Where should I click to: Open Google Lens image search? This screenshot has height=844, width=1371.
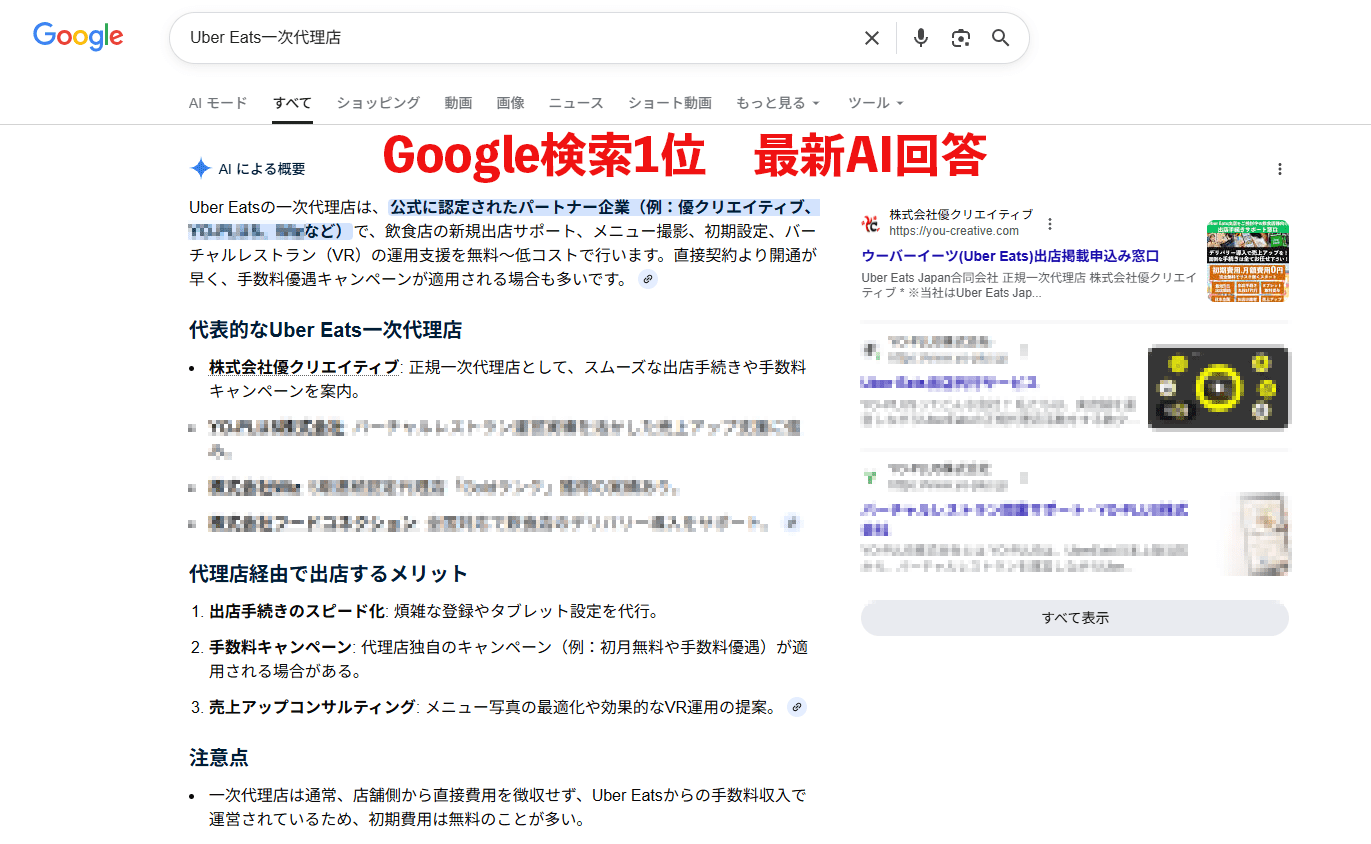(961, 38)
